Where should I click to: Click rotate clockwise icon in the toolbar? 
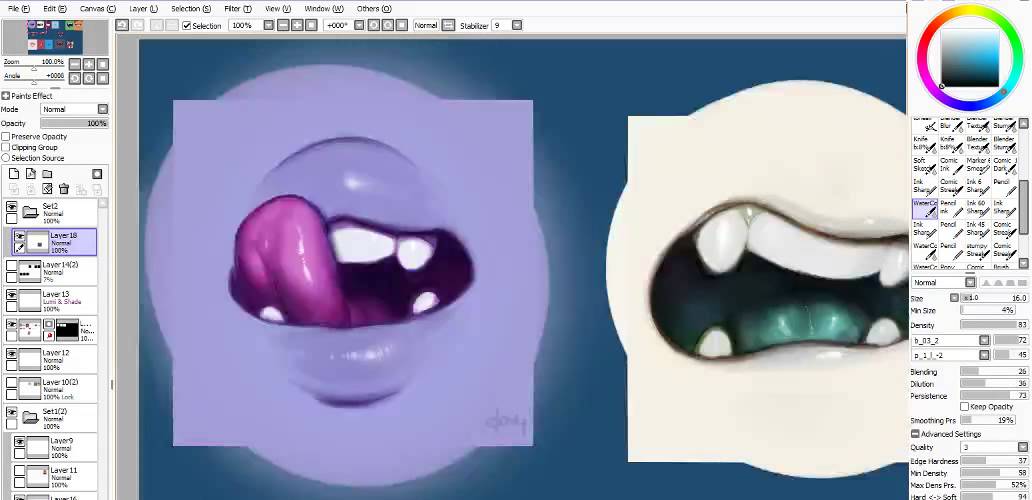388,25
